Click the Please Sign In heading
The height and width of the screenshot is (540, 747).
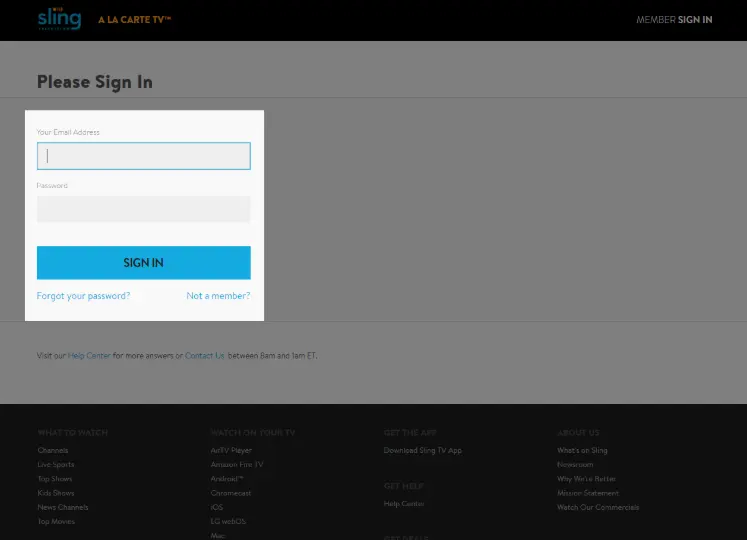tap(95, 82)
